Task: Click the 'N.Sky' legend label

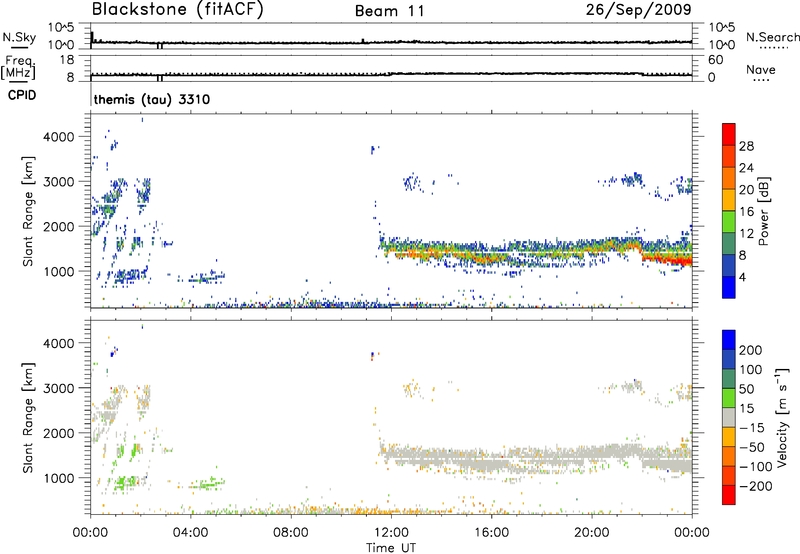Action: point(19,37)
